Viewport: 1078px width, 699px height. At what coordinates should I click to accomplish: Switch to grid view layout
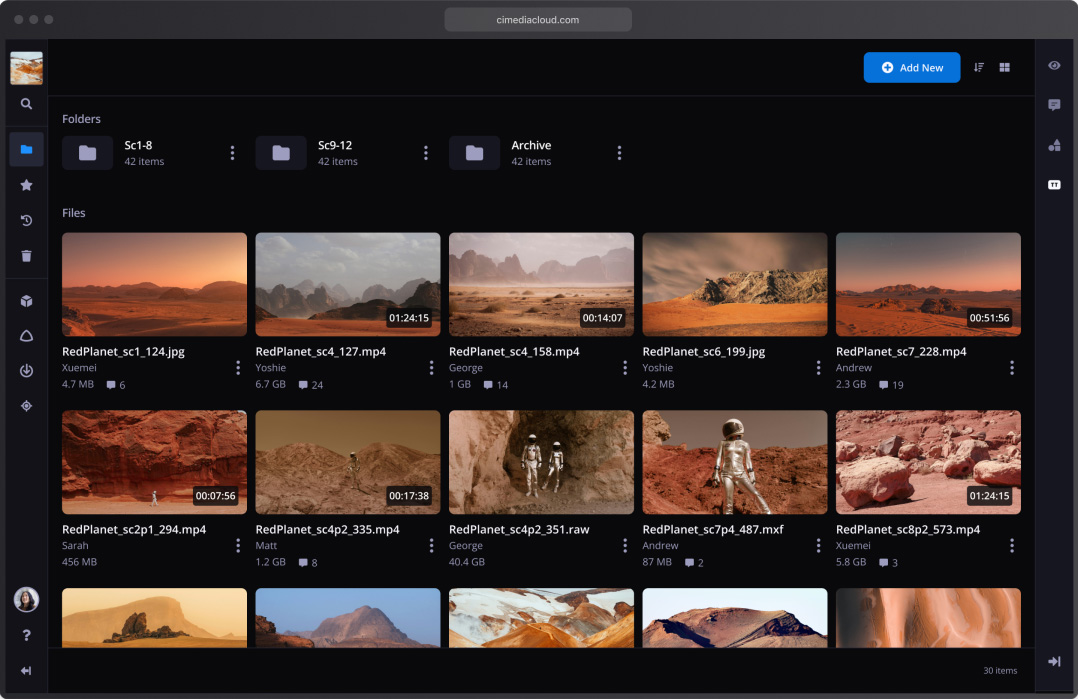pyautogui.click(x=1004, y=67)
